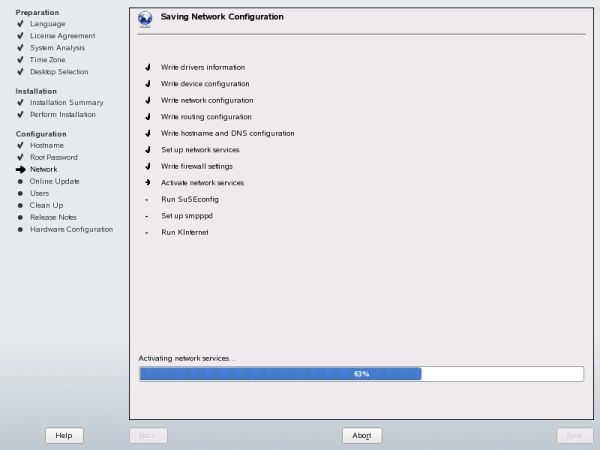Viewport: 600px width, 450px height.
Task: Click the Set up smpppd text
Action: click(187, 216)
